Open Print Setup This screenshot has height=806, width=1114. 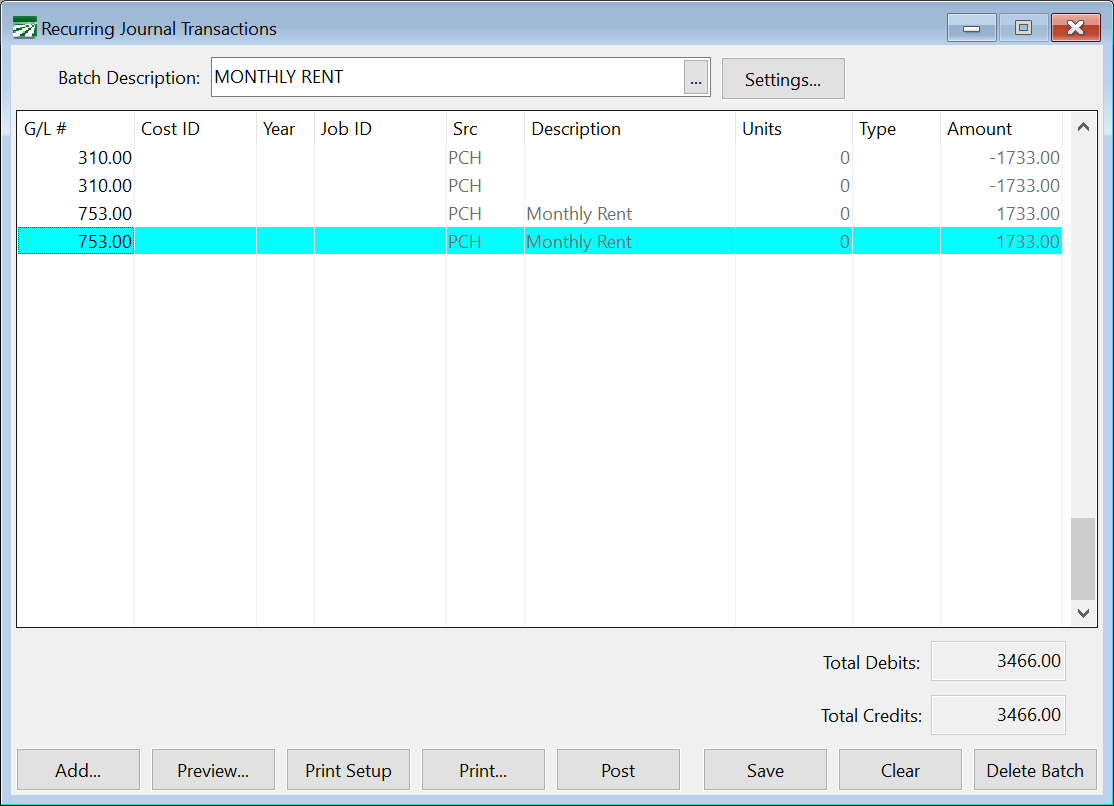[x=348, y=770]
